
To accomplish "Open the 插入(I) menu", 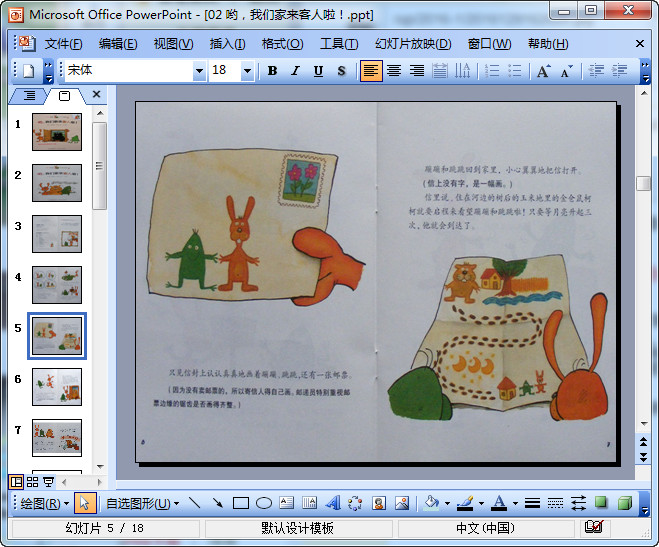I will (227, 44).
